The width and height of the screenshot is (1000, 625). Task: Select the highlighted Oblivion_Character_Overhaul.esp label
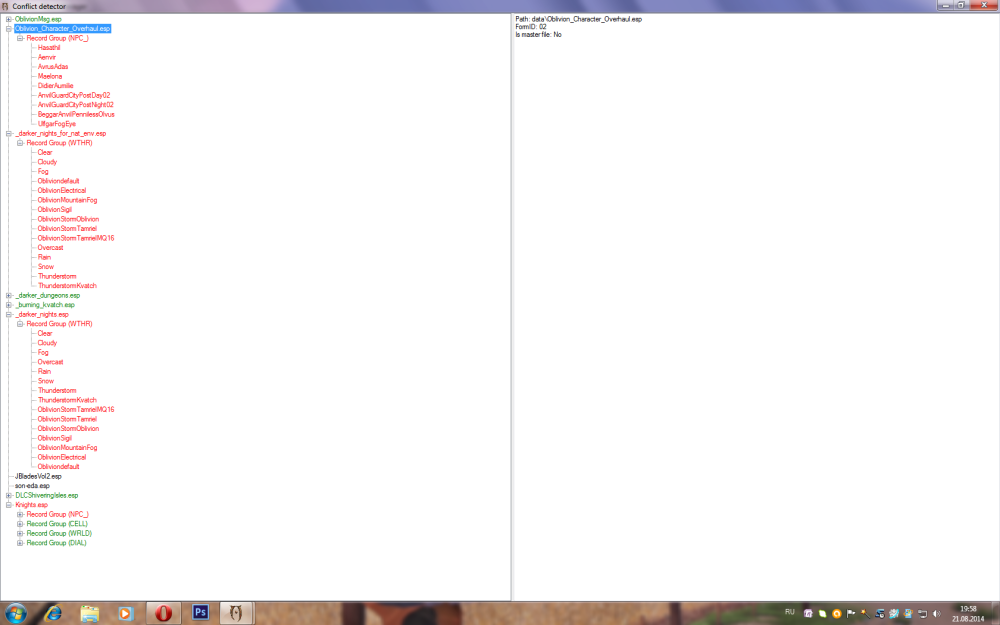(62, 29)
